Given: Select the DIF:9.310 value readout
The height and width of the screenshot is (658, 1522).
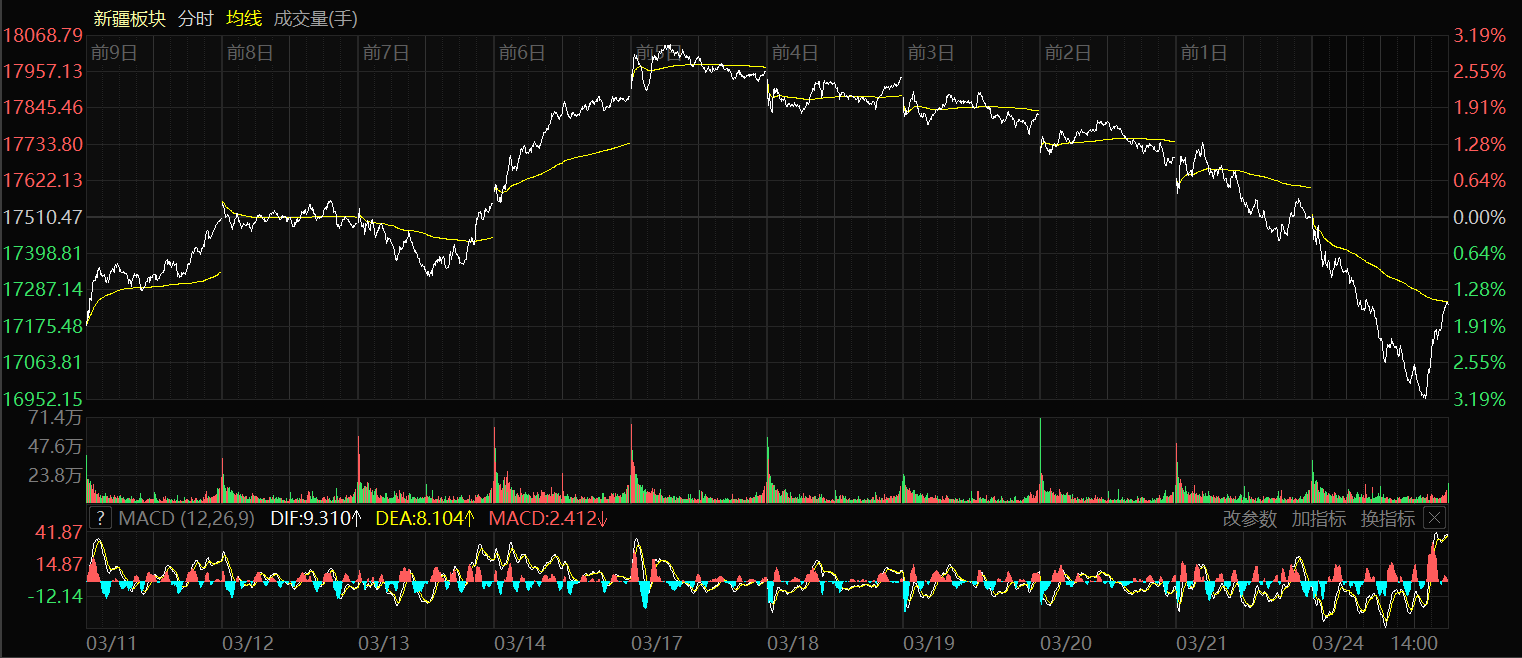Looking at the screenshot, I should tap(316, 518).
